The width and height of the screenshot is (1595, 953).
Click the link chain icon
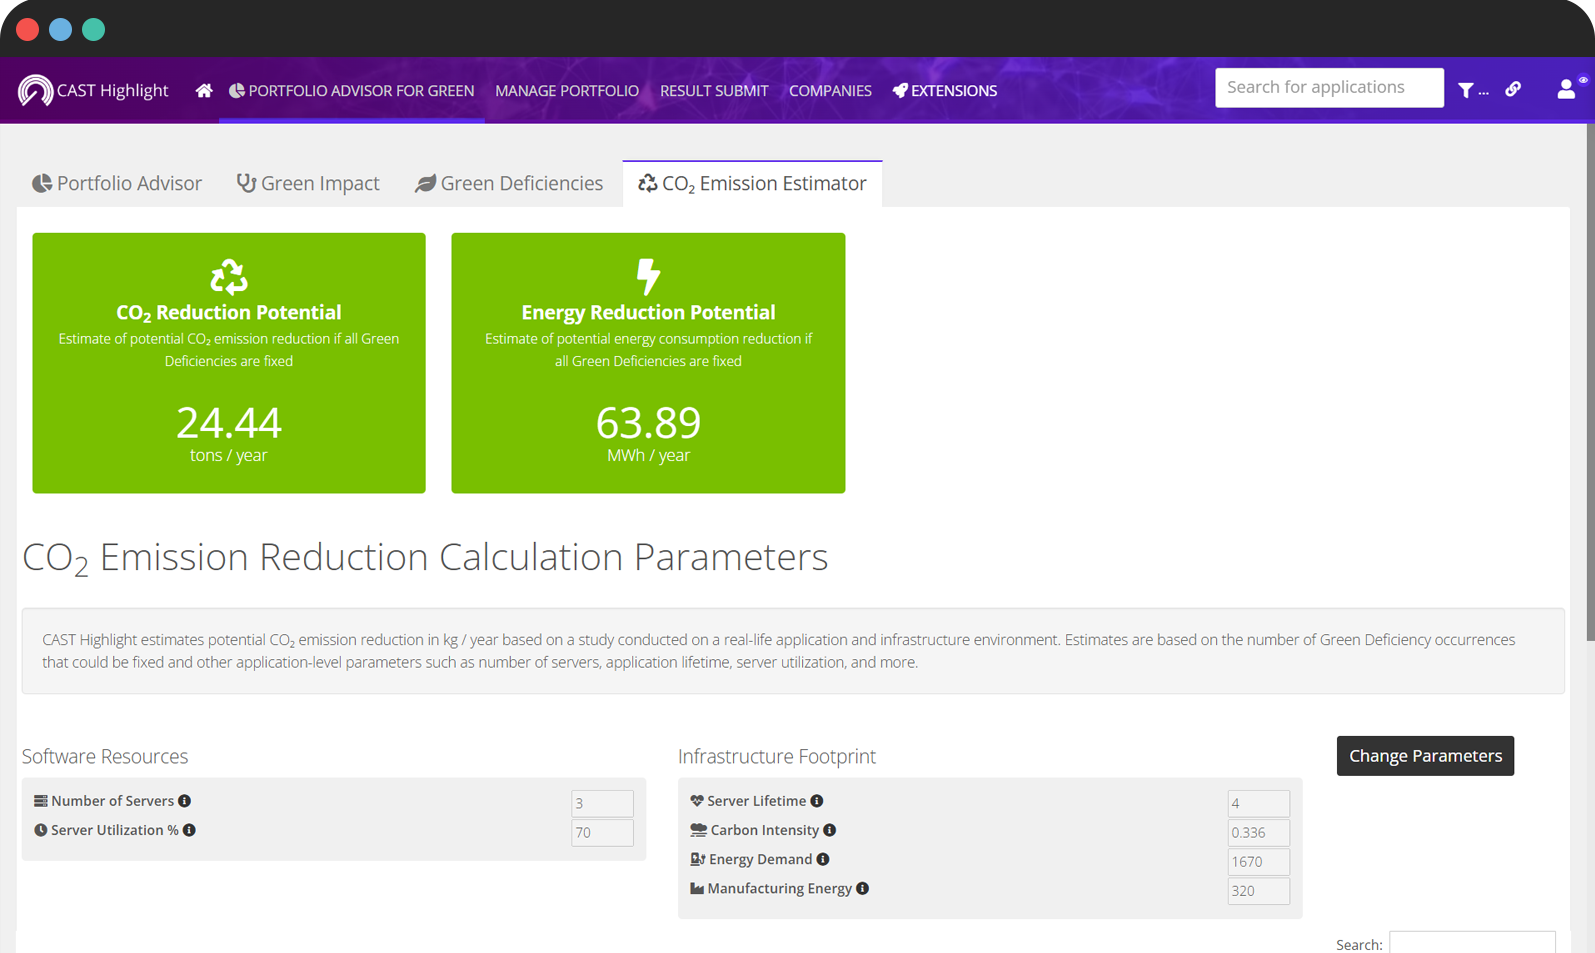pyautogui.click(x=1513, y=90)
